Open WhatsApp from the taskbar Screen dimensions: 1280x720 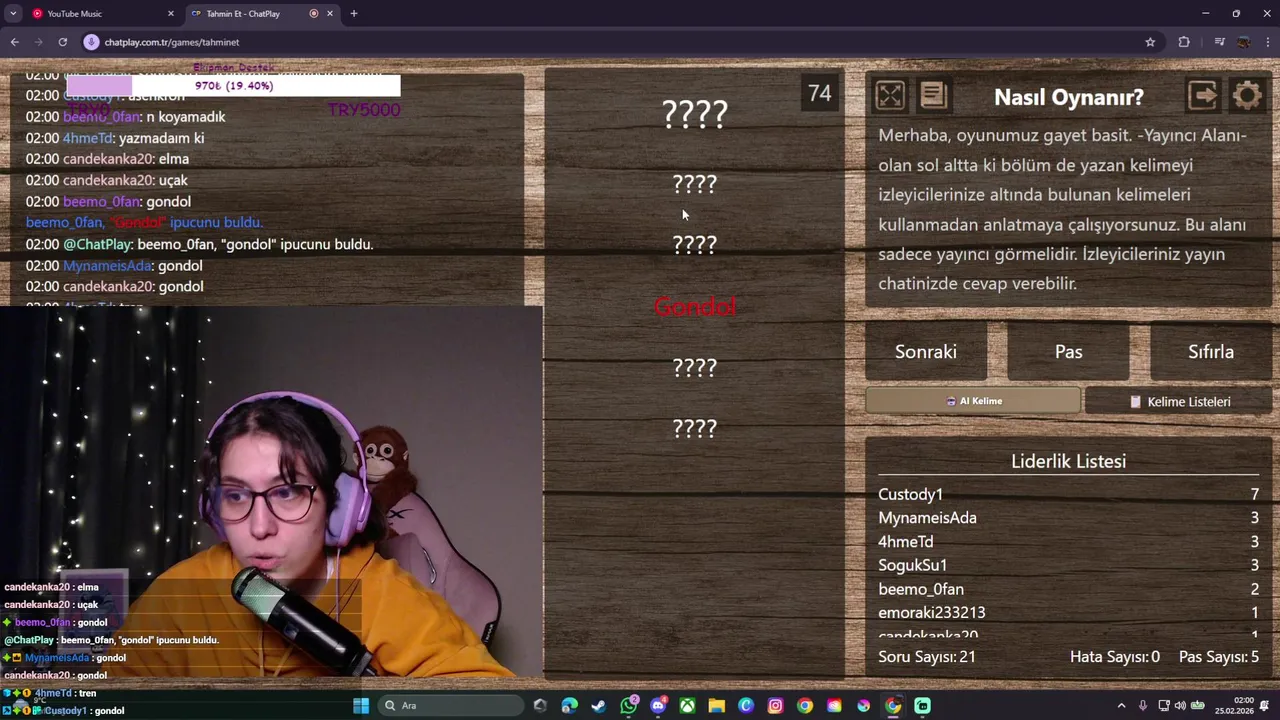pyautogui.click(x=629, y=706)
